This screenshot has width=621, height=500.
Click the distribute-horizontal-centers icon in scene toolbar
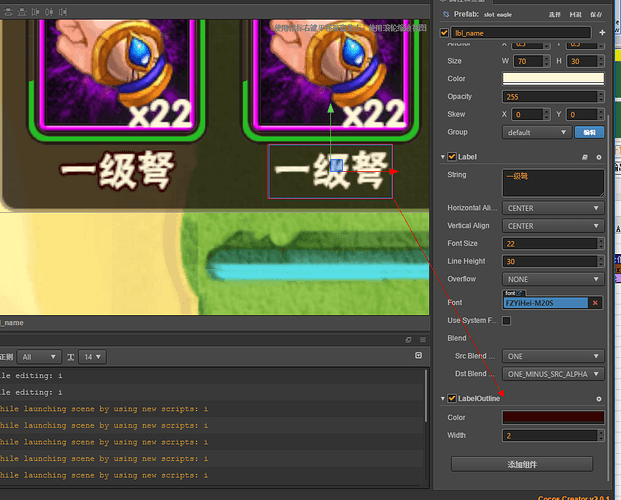(x=49, y=12)
